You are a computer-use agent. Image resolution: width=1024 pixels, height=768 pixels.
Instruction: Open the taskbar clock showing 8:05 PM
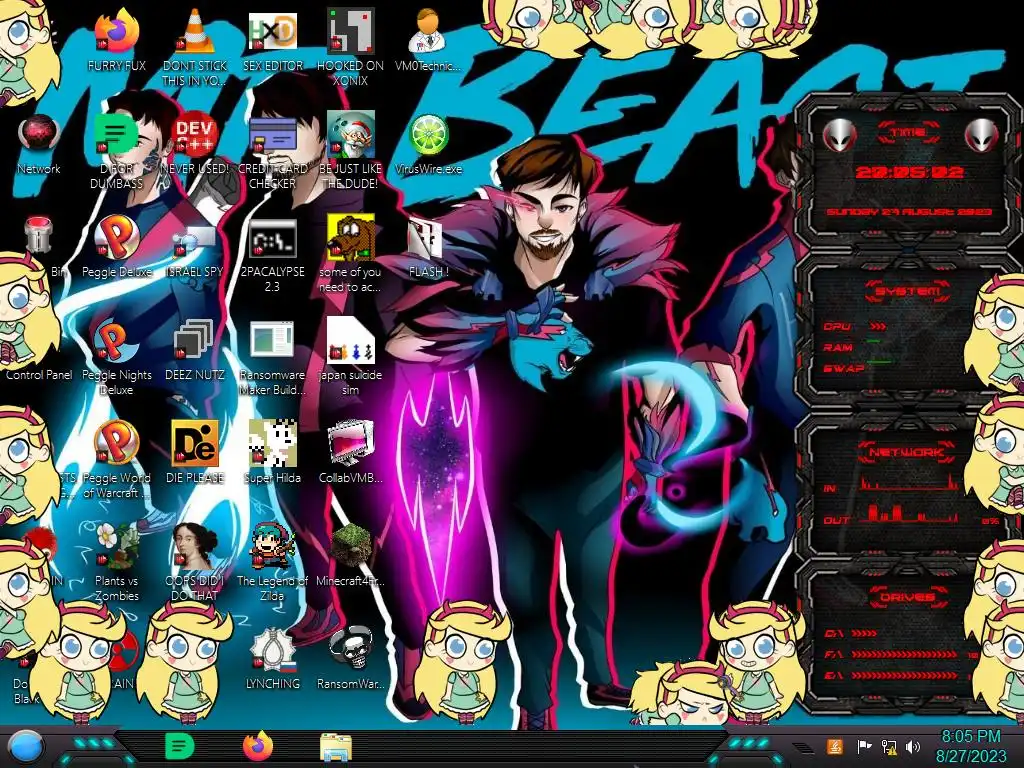tap(970, 746)
